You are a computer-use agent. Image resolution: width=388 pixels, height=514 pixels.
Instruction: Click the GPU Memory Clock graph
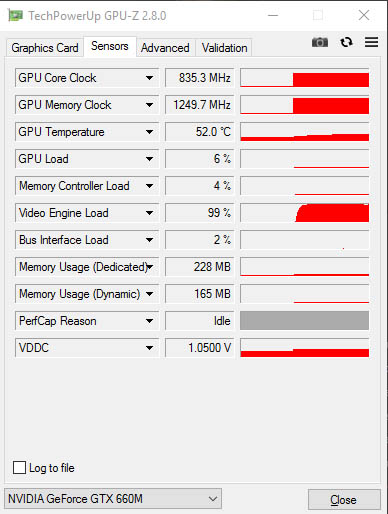304,105
